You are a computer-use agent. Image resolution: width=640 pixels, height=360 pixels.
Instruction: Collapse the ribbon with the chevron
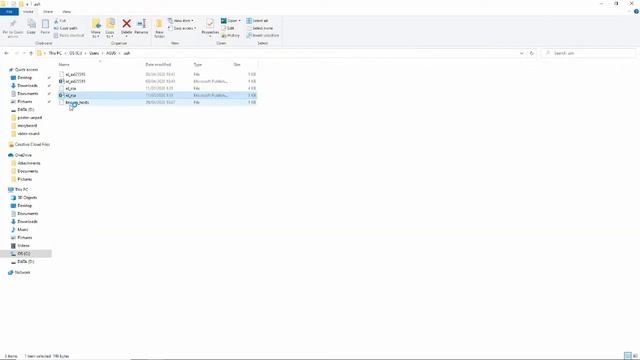click(x=629, y=11)
